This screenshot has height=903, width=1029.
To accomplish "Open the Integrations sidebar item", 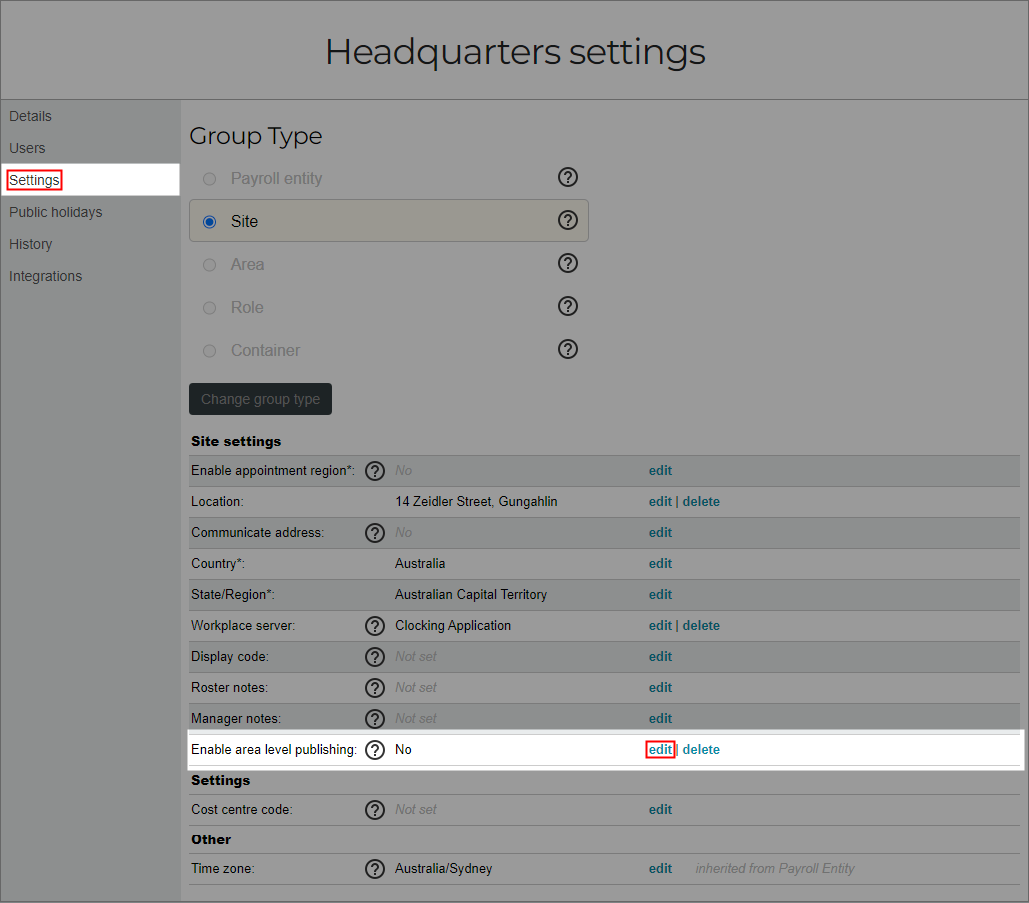I will [x=45, y=276].
